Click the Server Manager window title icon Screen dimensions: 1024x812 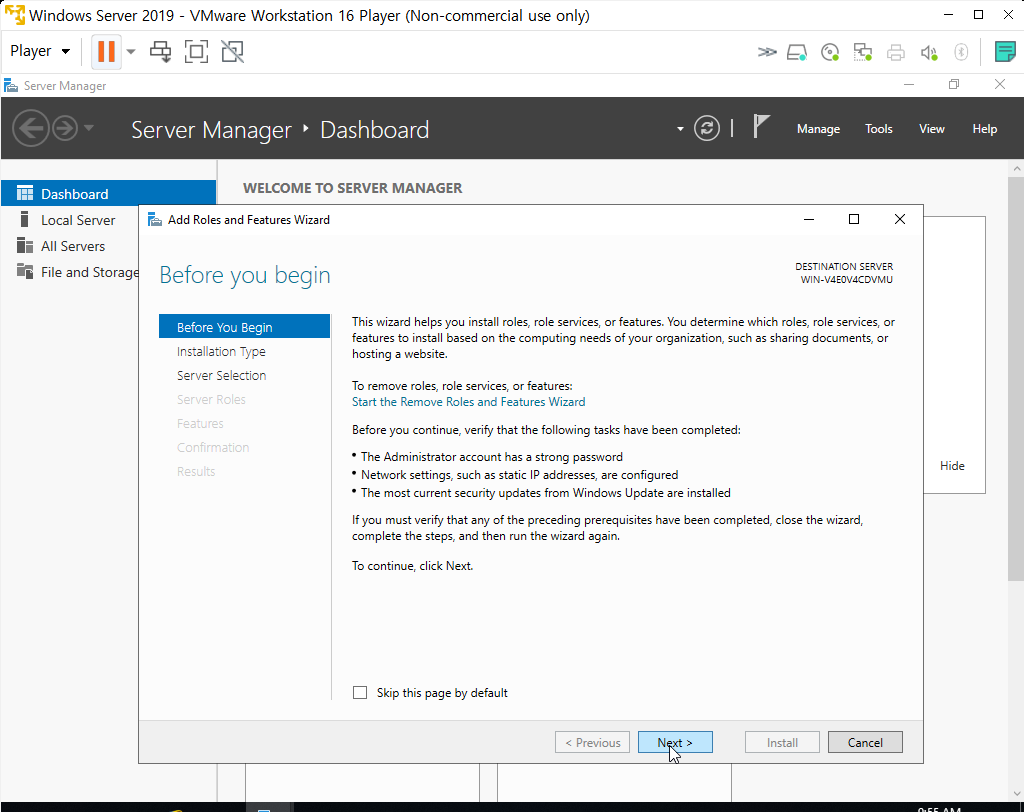(10, 86)
